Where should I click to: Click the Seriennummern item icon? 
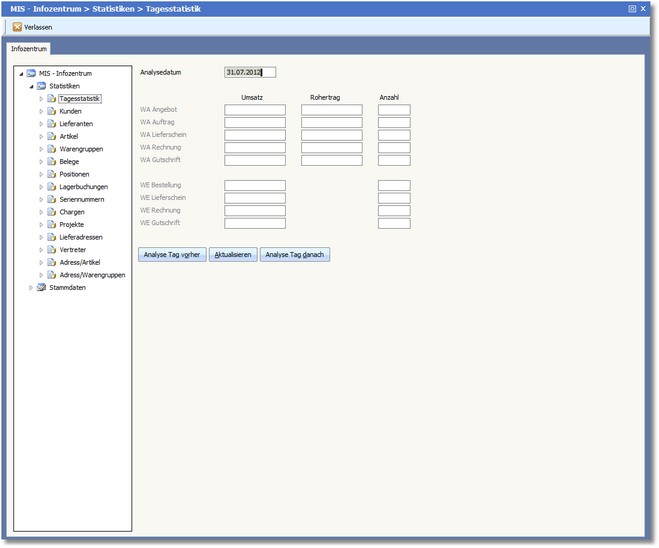(x=51, y=199)
